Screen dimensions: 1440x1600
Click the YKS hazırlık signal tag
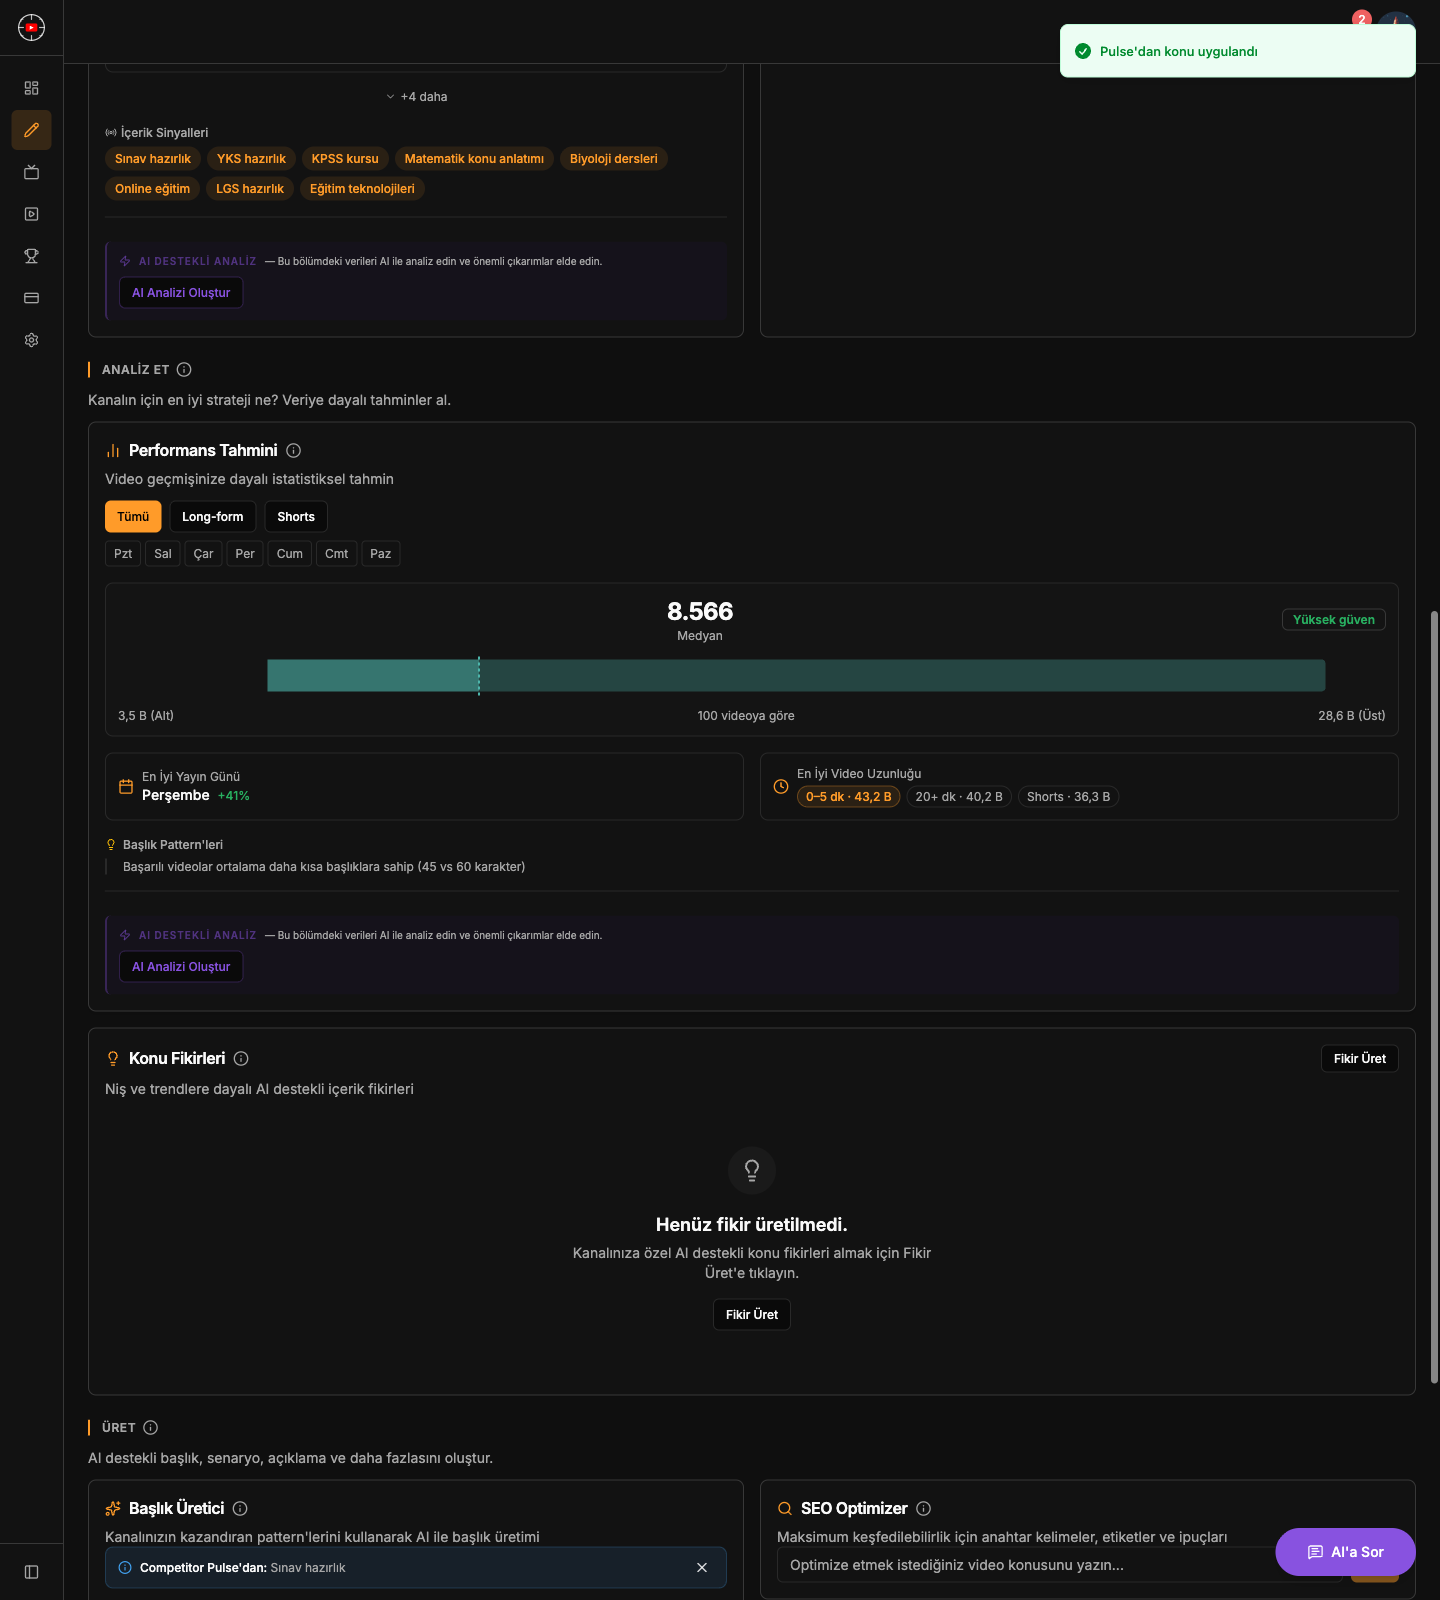tap(251, 159)
